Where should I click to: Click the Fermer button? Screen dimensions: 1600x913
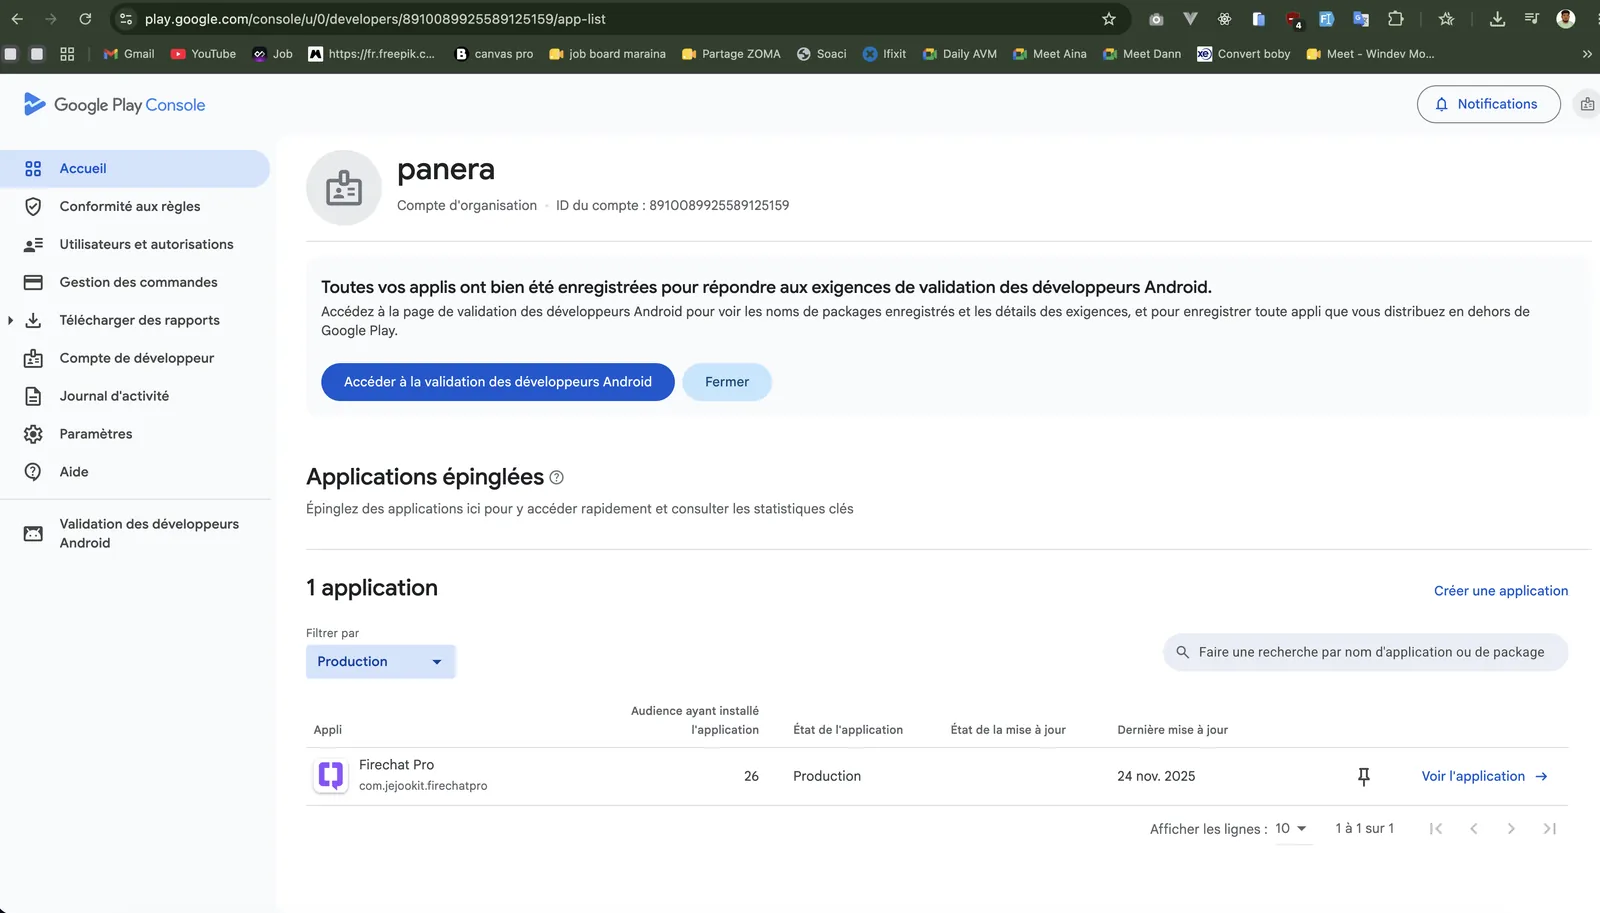(x=727, y=382)
